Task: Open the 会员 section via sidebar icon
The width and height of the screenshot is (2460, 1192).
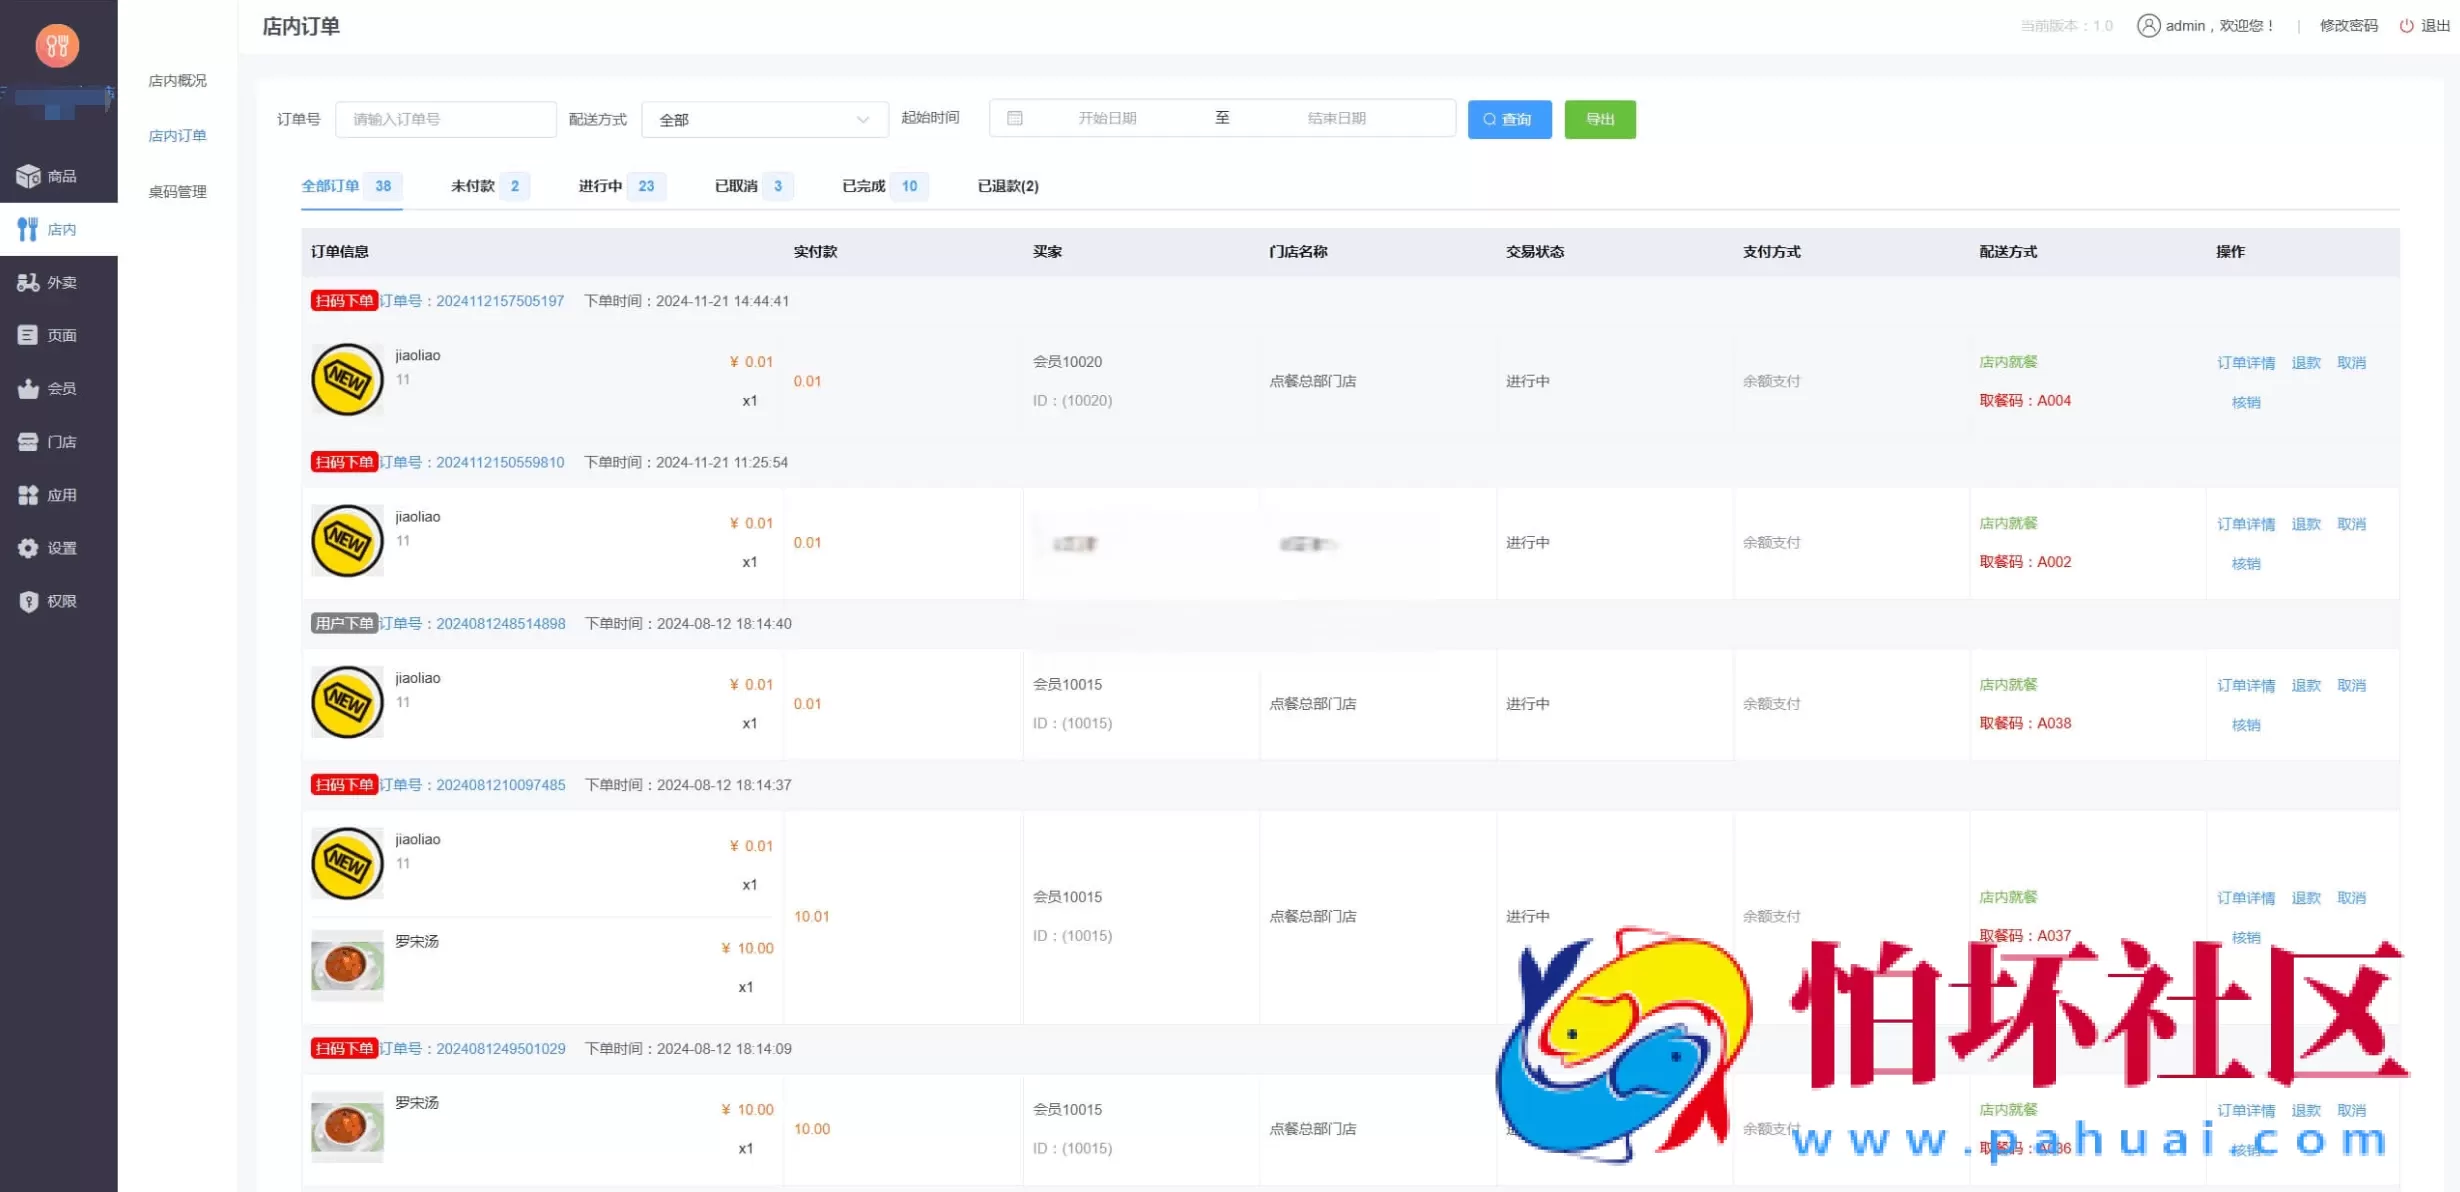Action: click(29, 388)
